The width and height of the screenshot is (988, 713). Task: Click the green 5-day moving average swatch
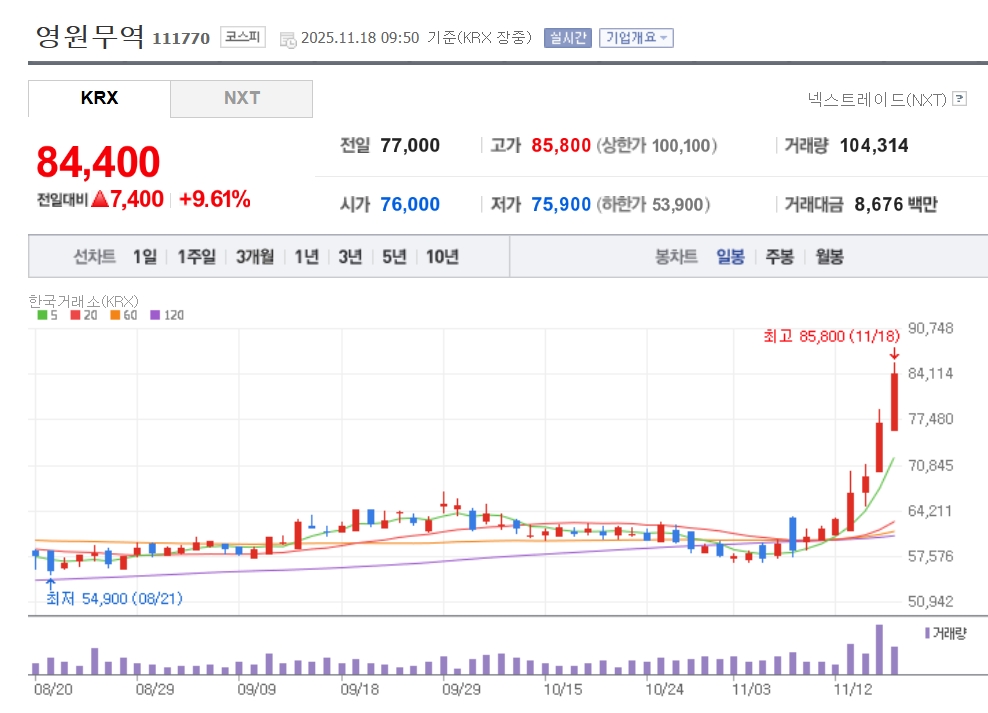42,315
